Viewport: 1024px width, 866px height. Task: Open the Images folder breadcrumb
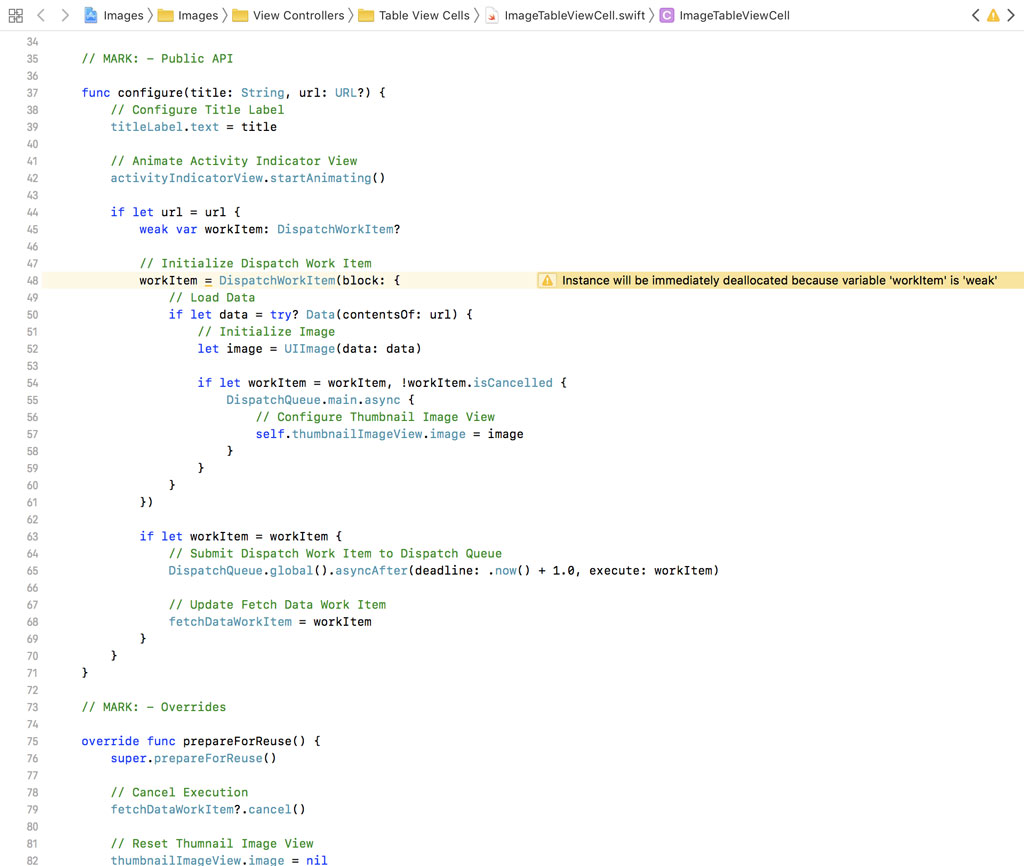pyautogui.click(x=197, y=15)
